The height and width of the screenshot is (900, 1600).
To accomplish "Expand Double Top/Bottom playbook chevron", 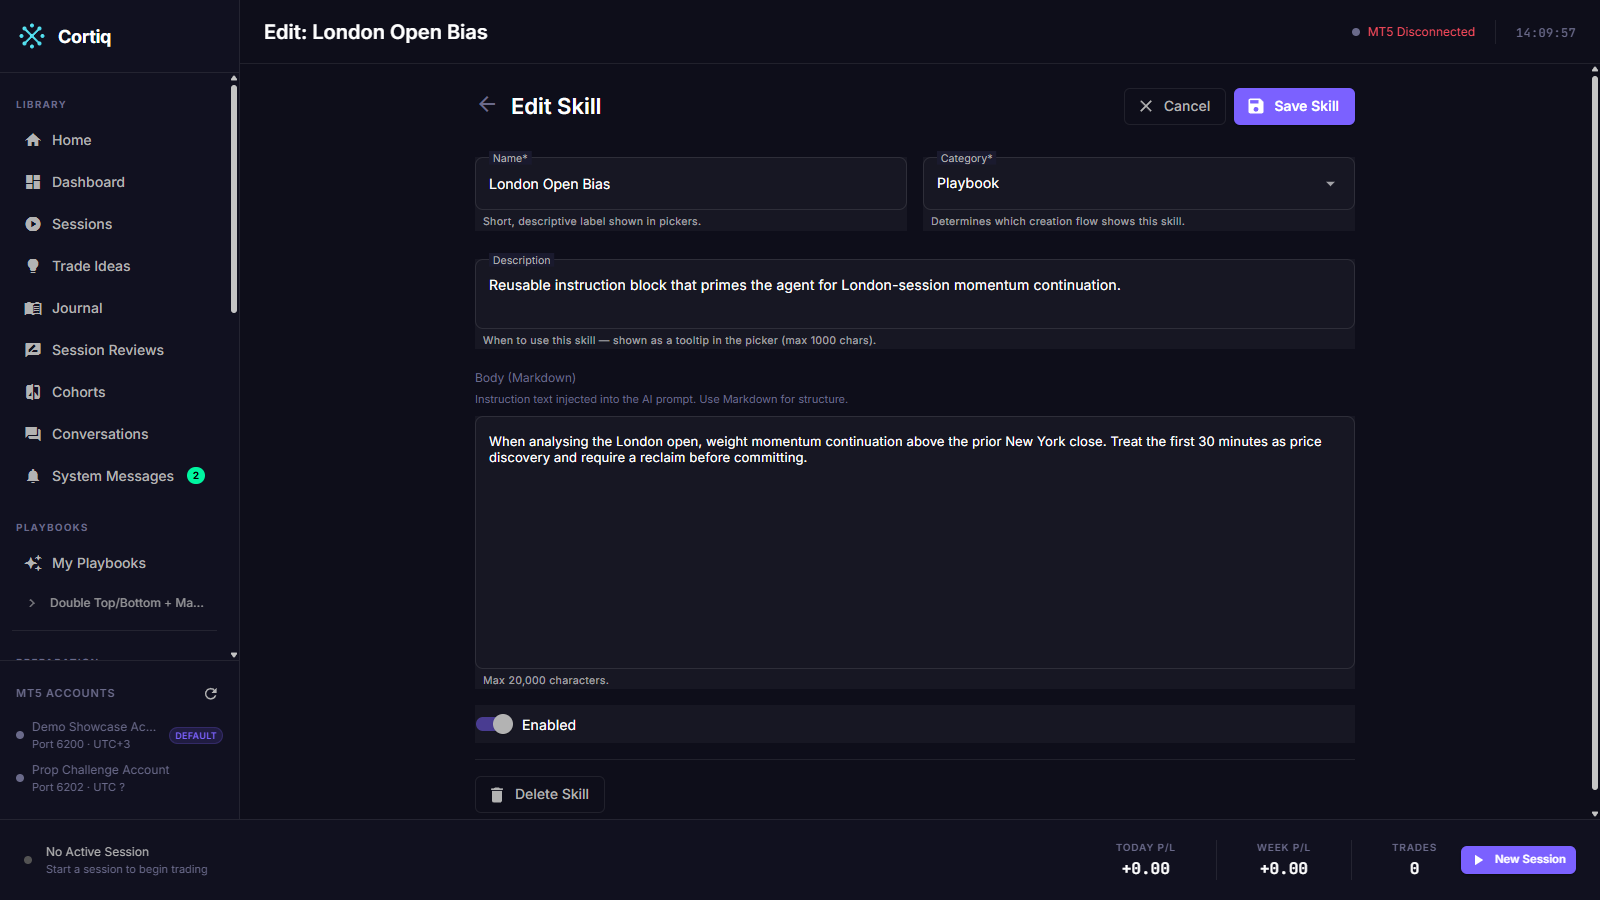I will click(x=32, y=603).
